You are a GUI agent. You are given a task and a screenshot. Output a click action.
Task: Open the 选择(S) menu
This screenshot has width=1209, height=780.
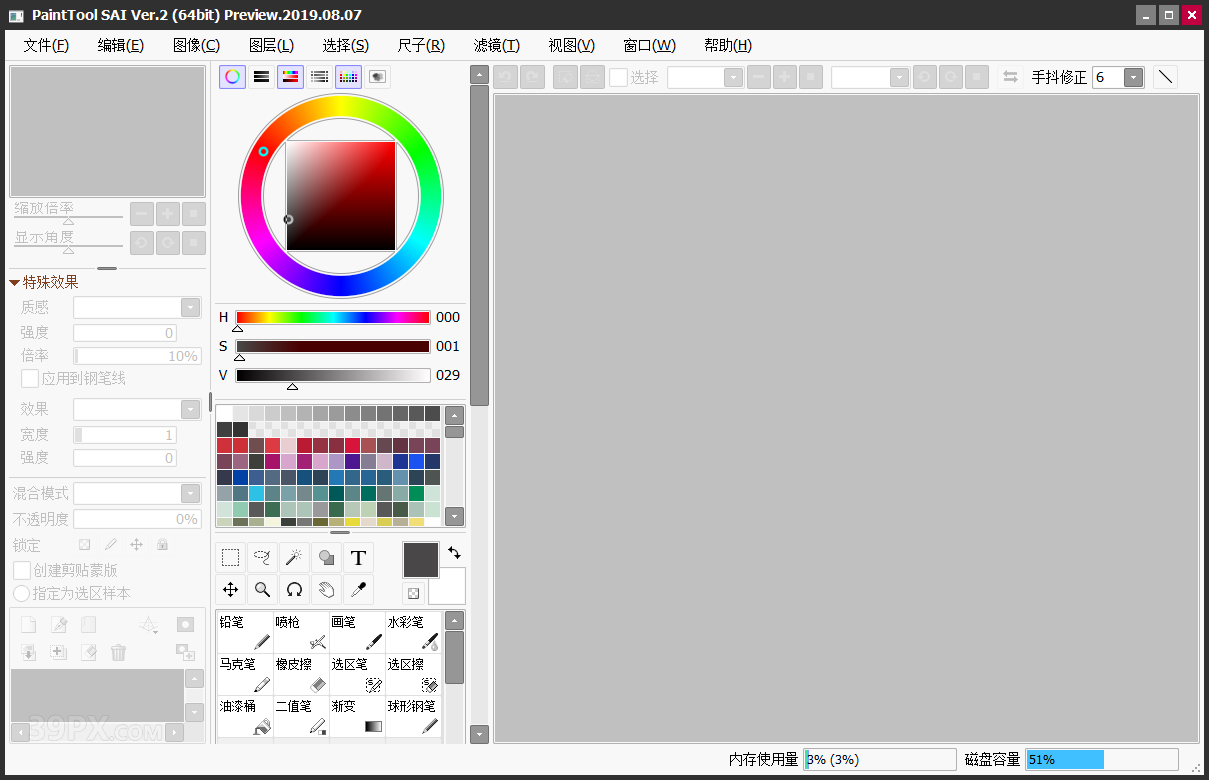346,45
